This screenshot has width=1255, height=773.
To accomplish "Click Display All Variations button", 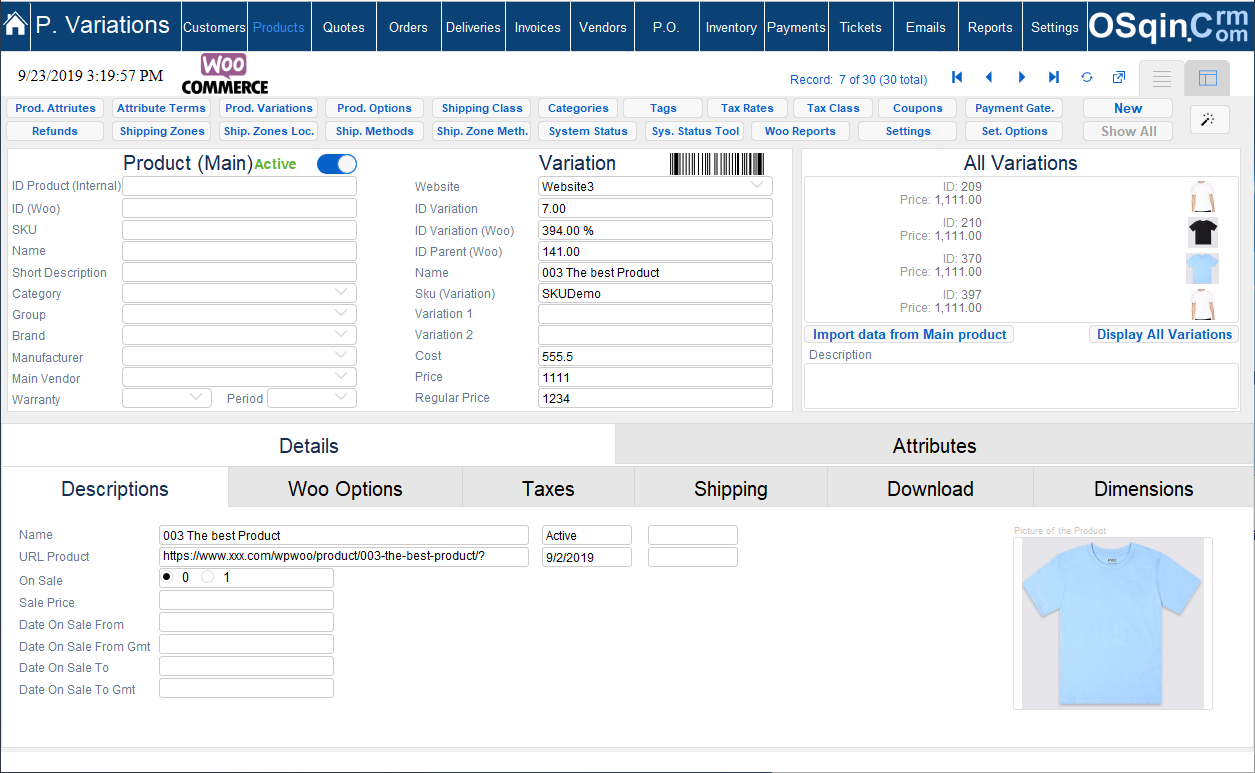I will tap(1164, 334).
